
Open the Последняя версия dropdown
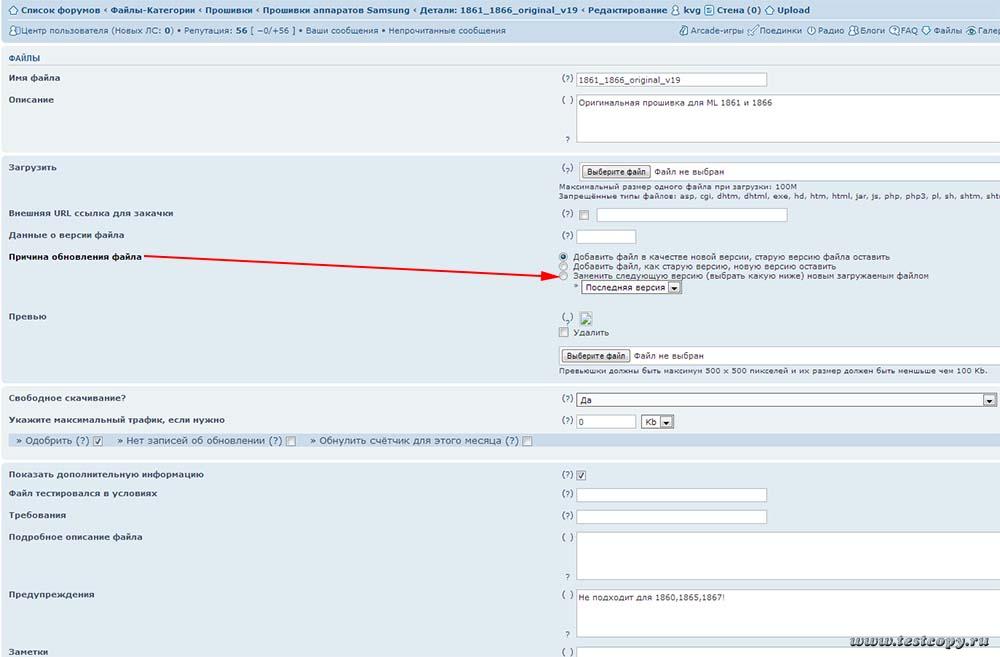(x=631, y=288)
